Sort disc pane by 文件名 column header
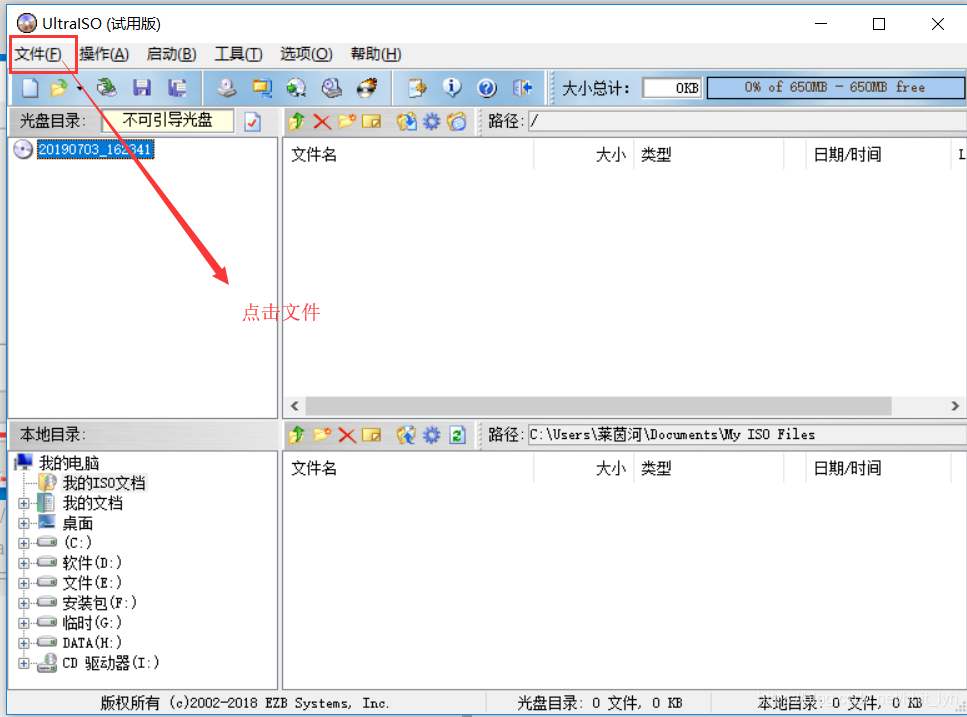This screenshot has width=967, height=717. 408,154
